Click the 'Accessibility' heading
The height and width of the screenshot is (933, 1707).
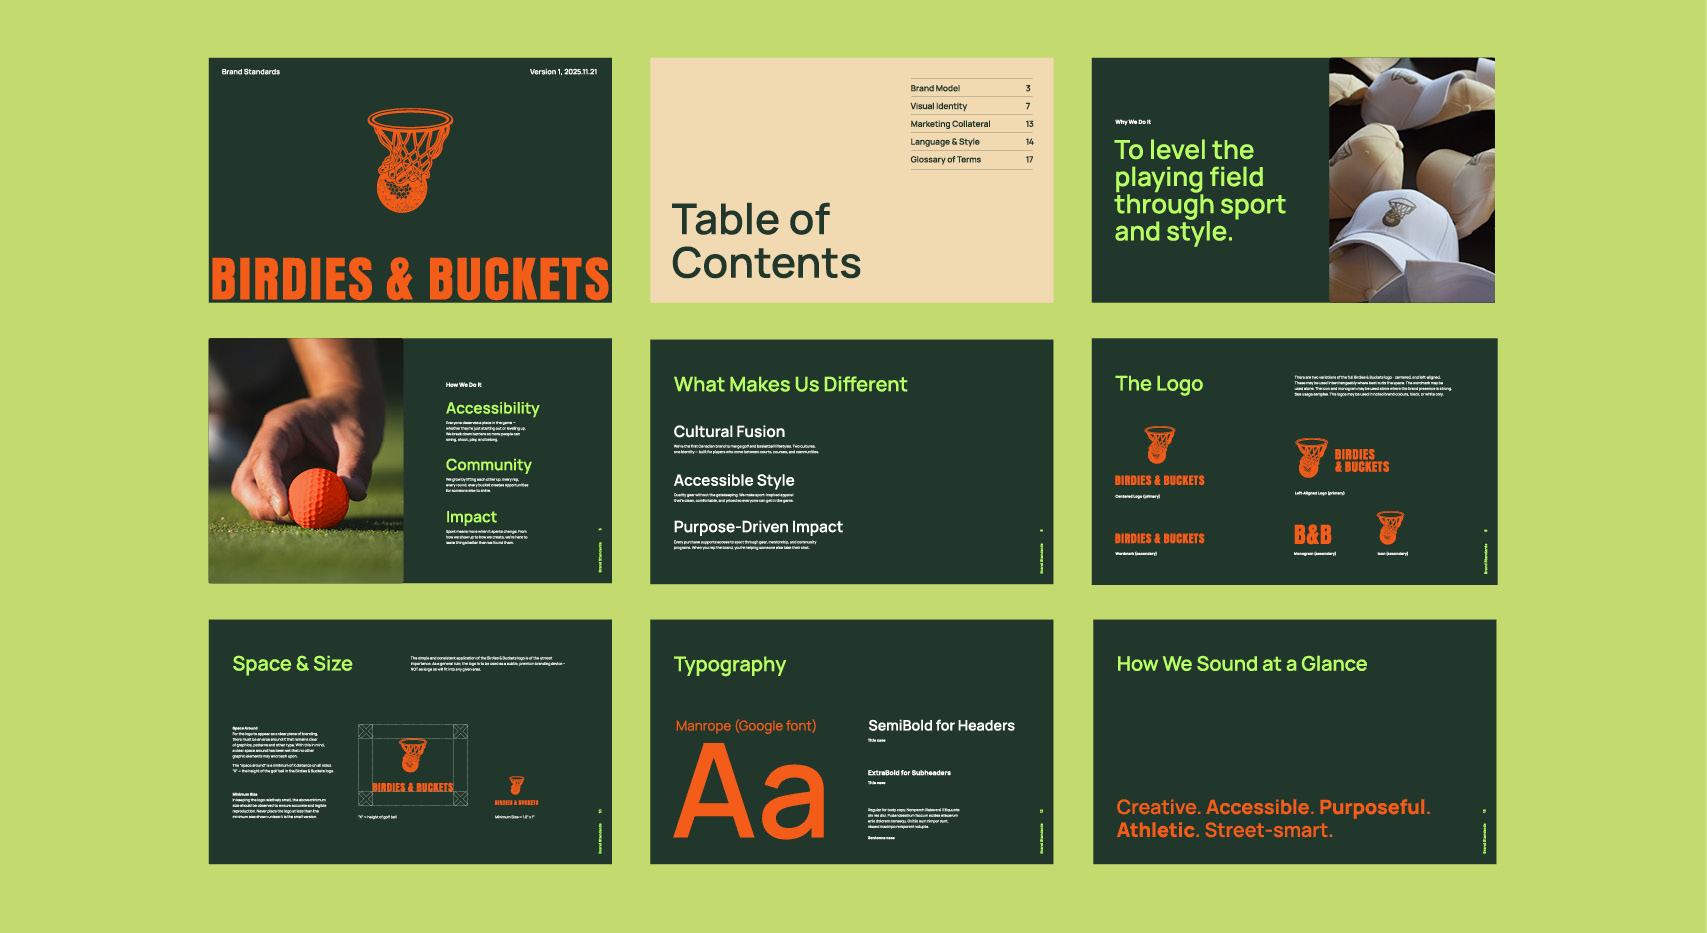click(492, 408)
